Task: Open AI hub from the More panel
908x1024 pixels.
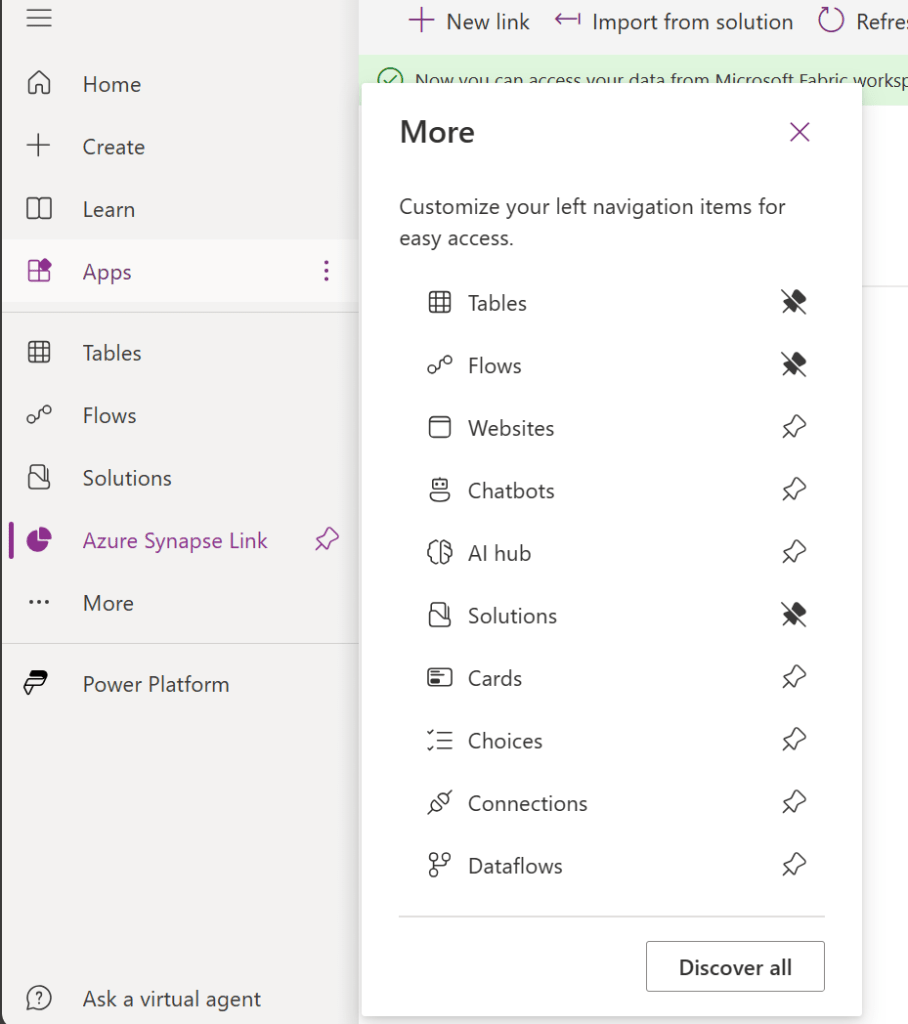Action: (499, 553)
